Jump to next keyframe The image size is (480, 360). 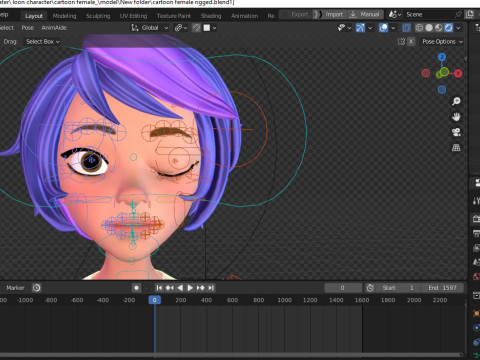point(200,288)
